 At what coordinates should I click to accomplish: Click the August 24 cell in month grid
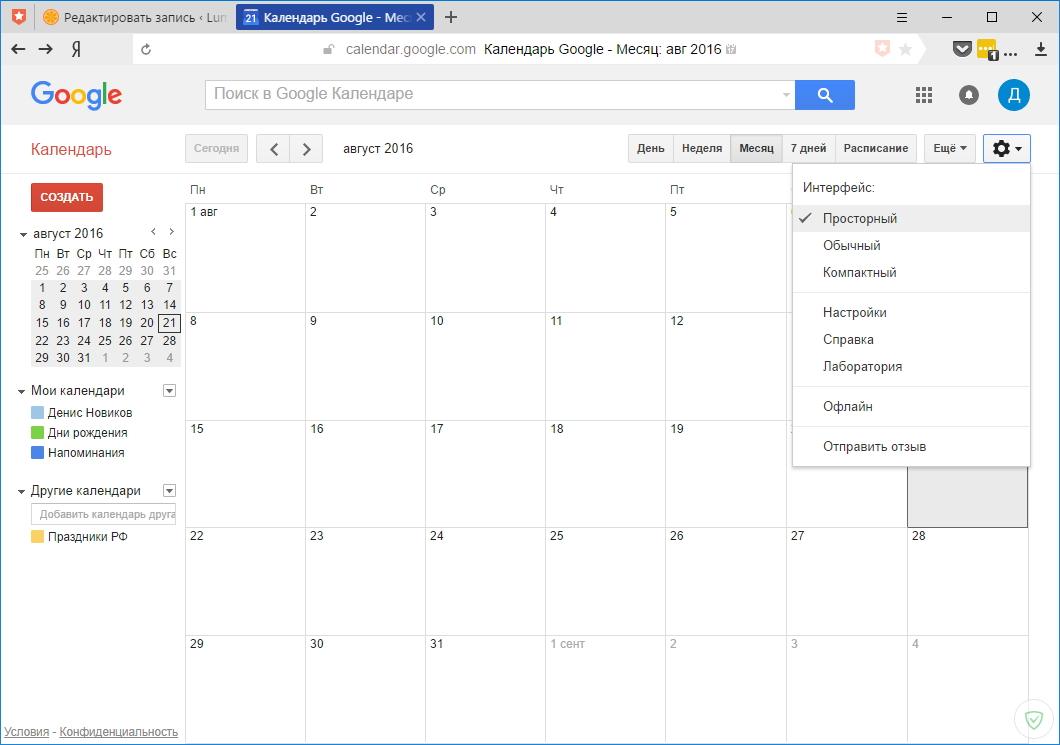coord(485,581)
